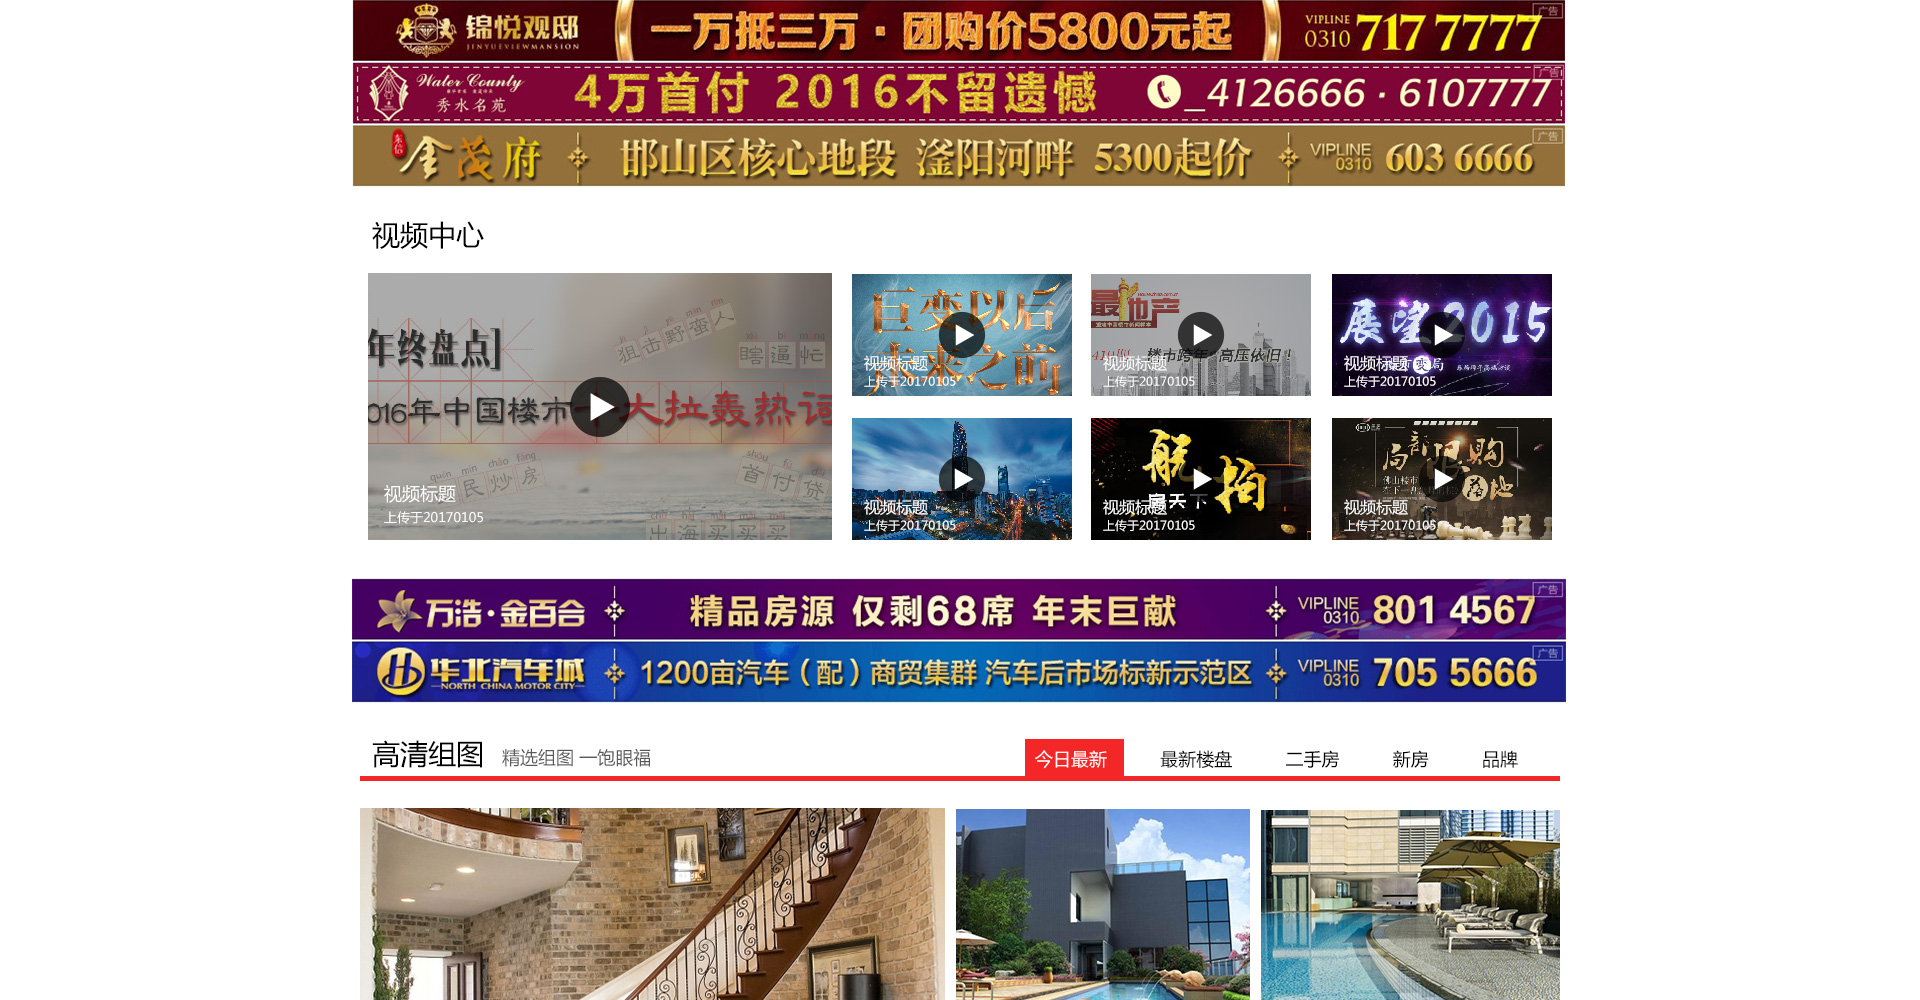Switch to the 品牌 tab
Screen dimensions: 1920x1000
point(1499,759)
